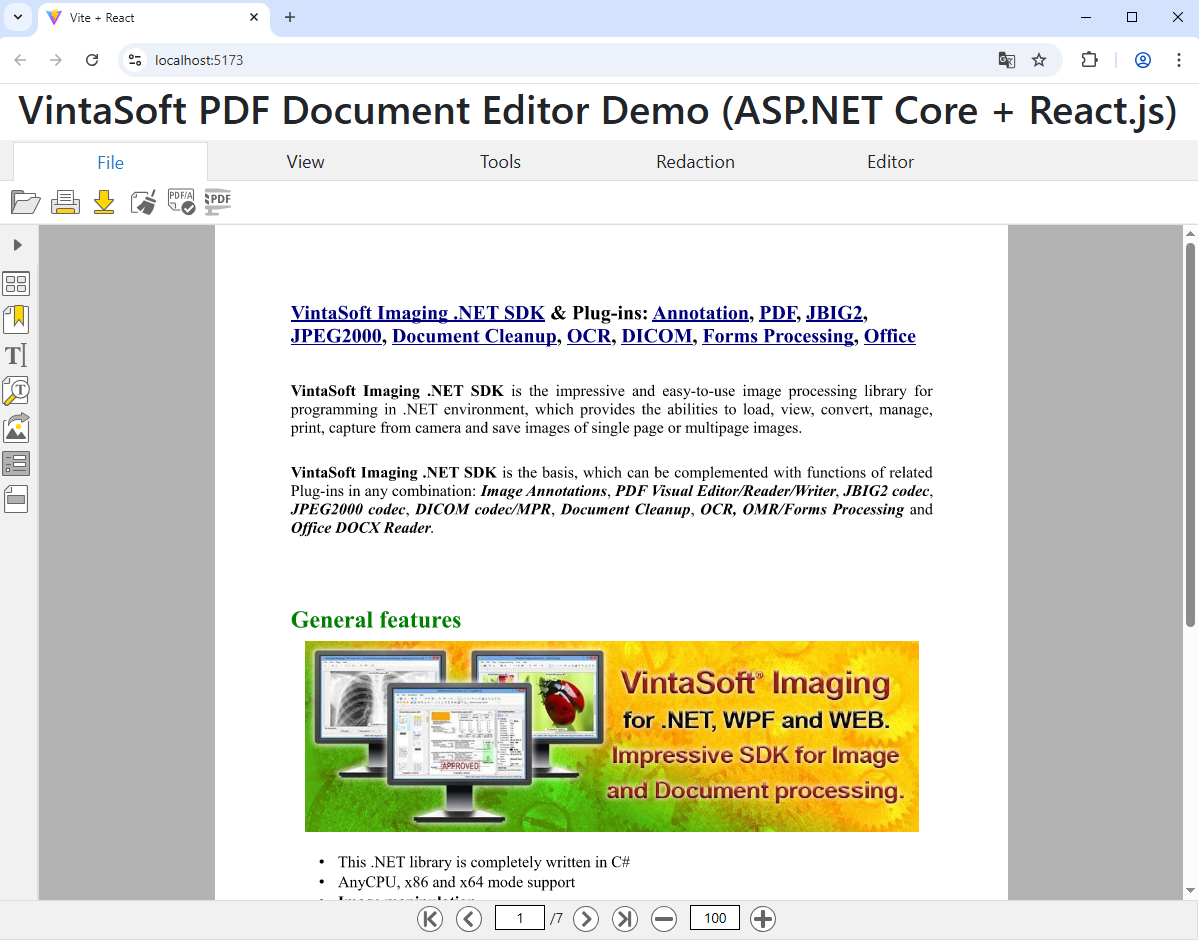Close the Vite + React tab
Screen dimensions: 1199x944
tap(254, 17)
